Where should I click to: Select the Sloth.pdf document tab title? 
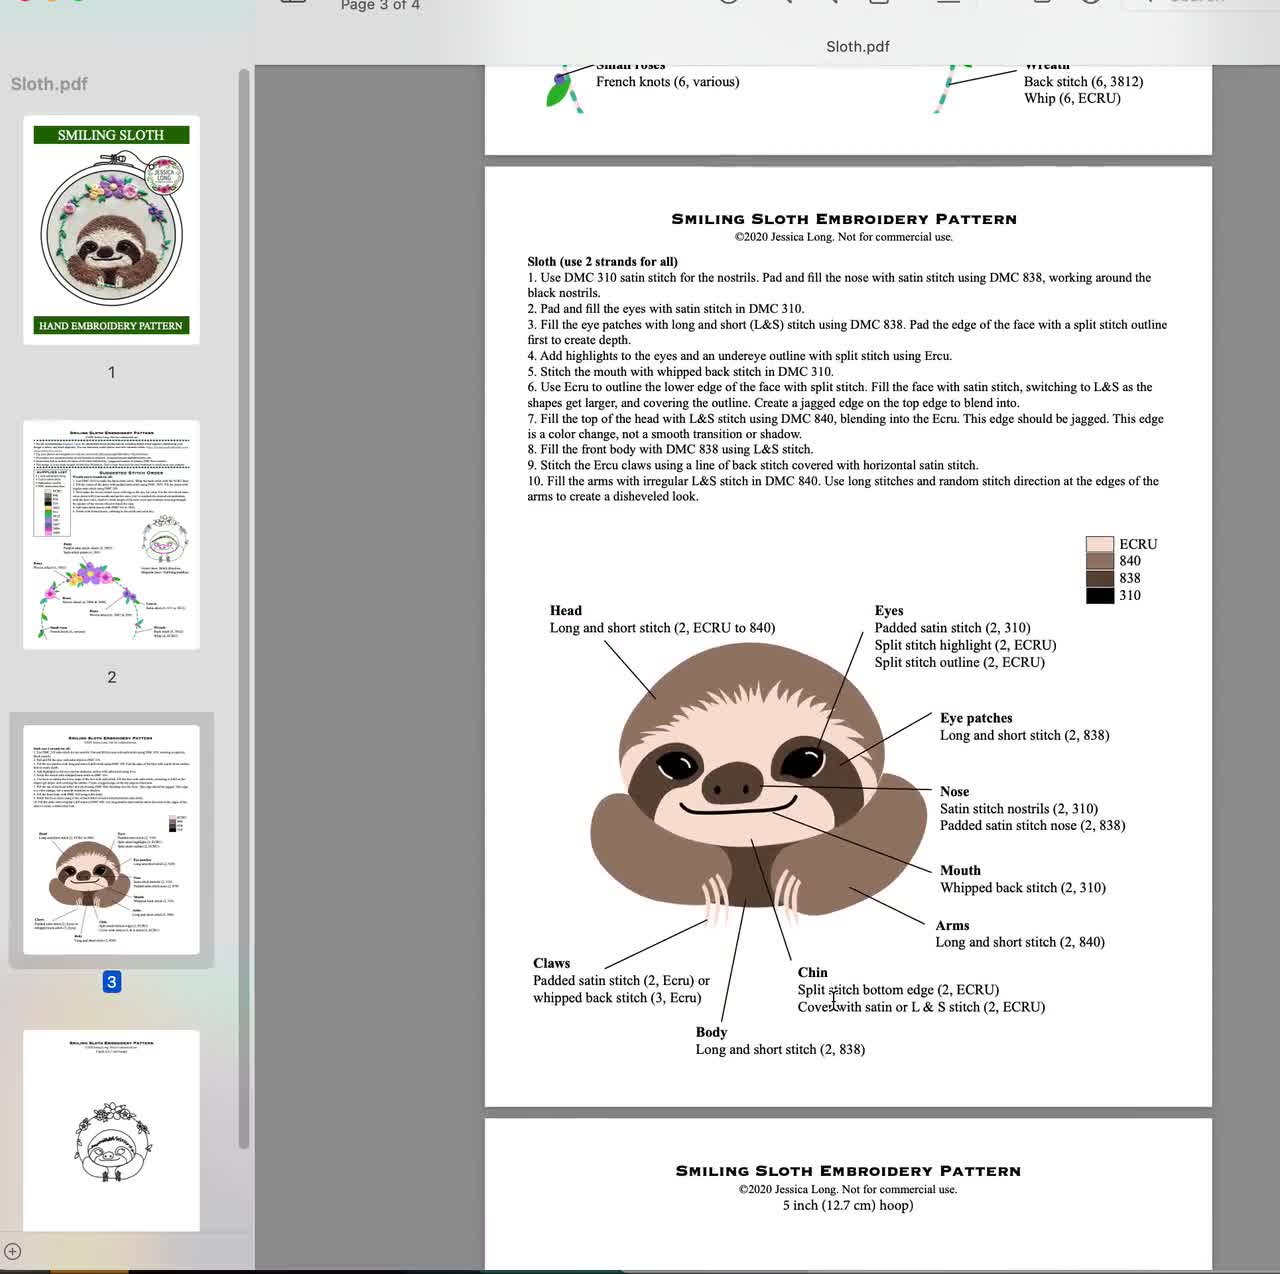click(858, 46)
